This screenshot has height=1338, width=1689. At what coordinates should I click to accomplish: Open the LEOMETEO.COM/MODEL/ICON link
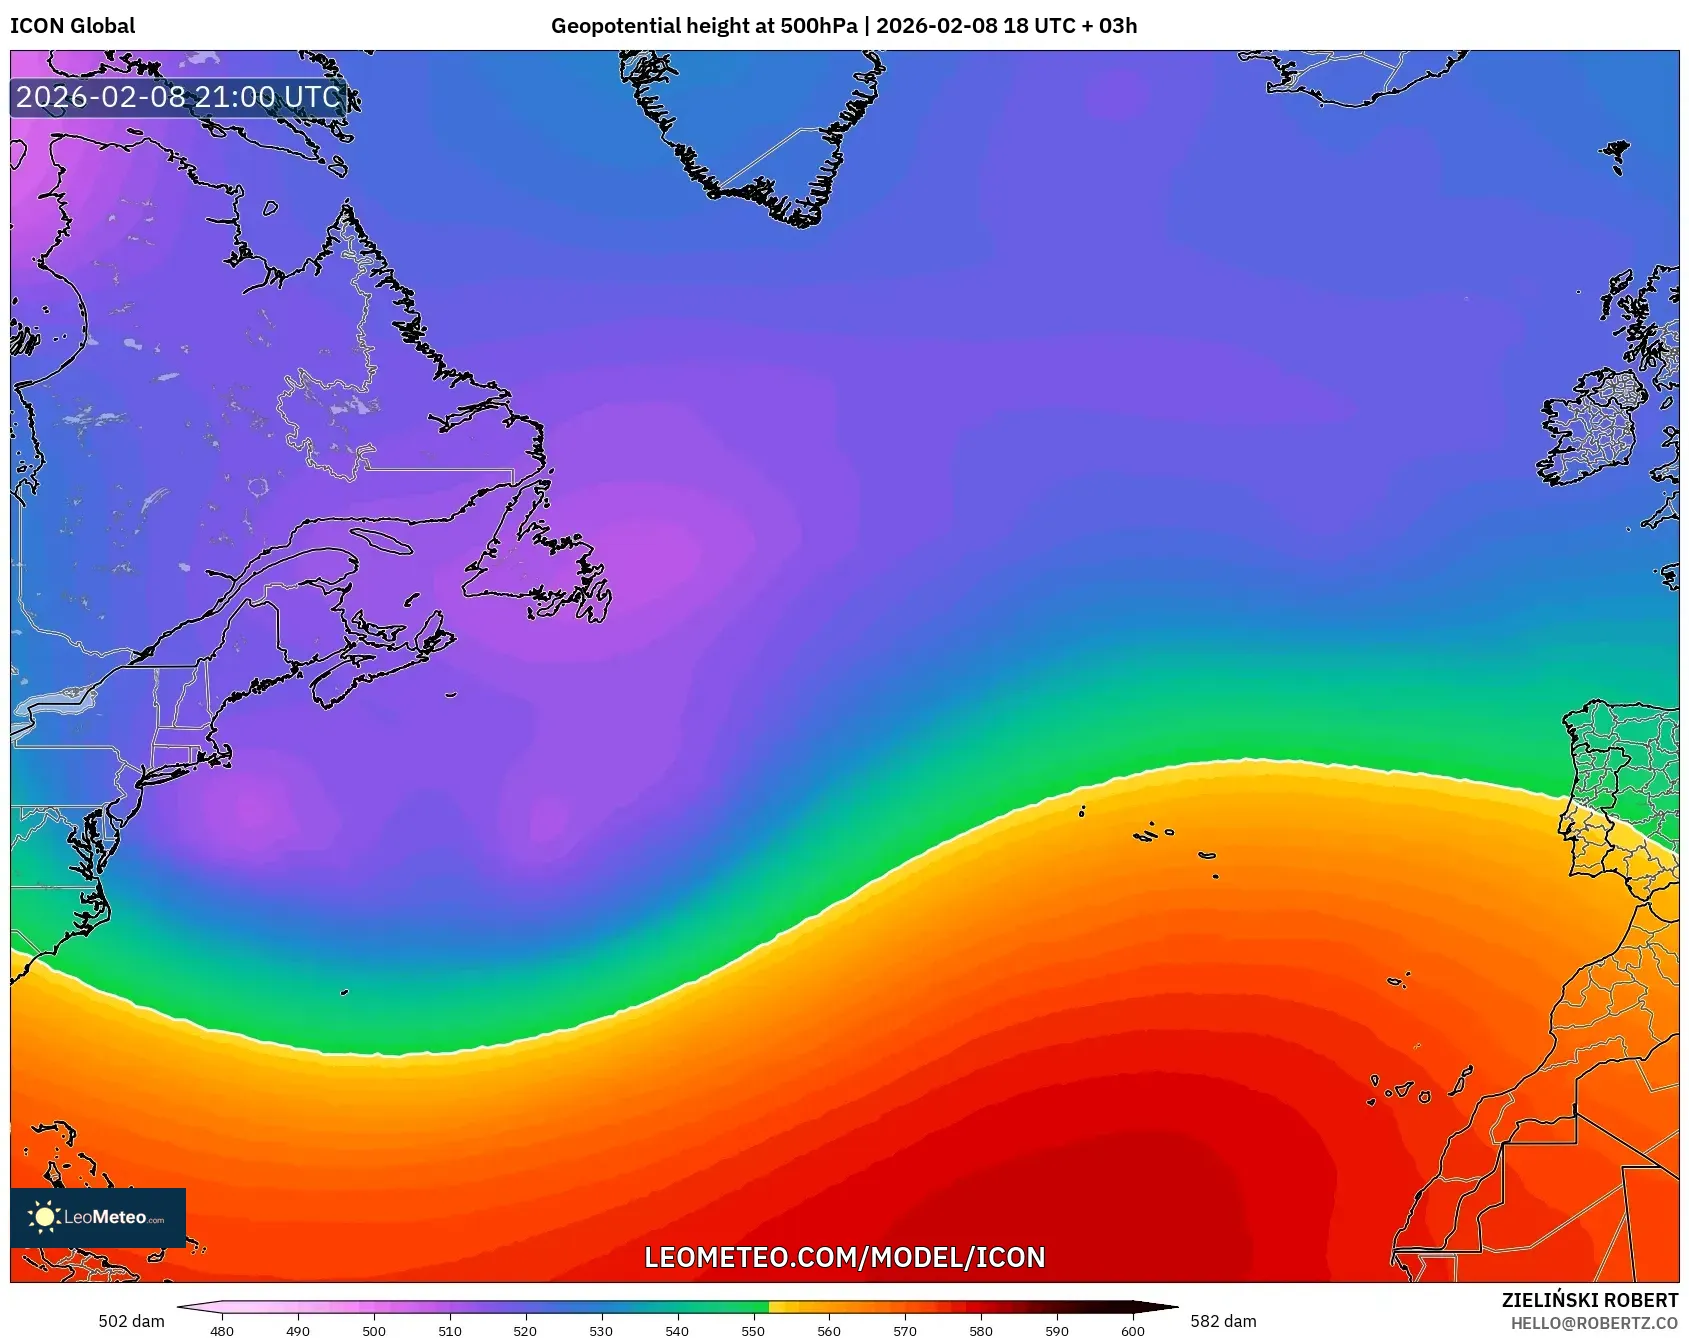tap(845, 1257)
